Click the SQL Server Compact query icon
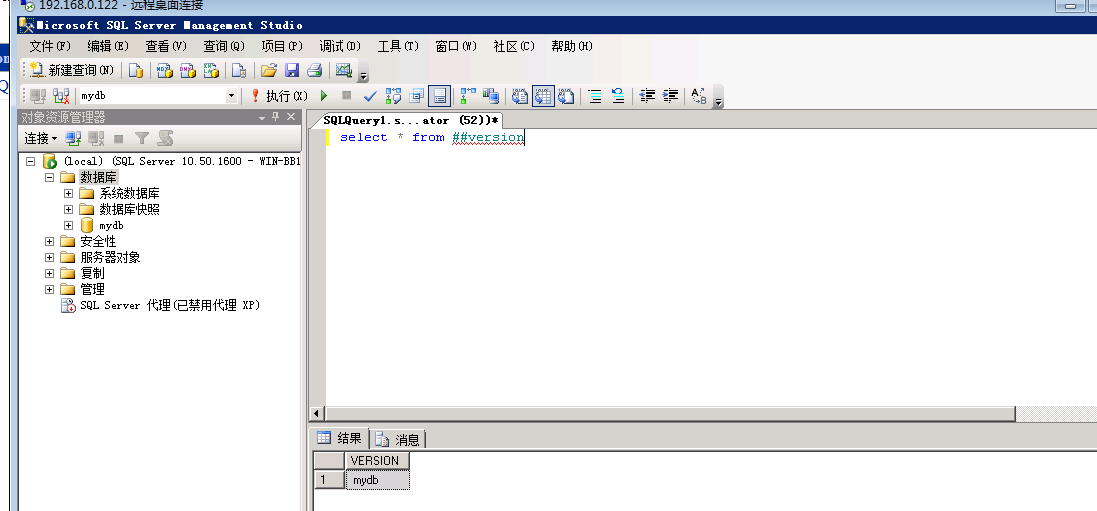 pyautogui.click(x=239, y=71)
